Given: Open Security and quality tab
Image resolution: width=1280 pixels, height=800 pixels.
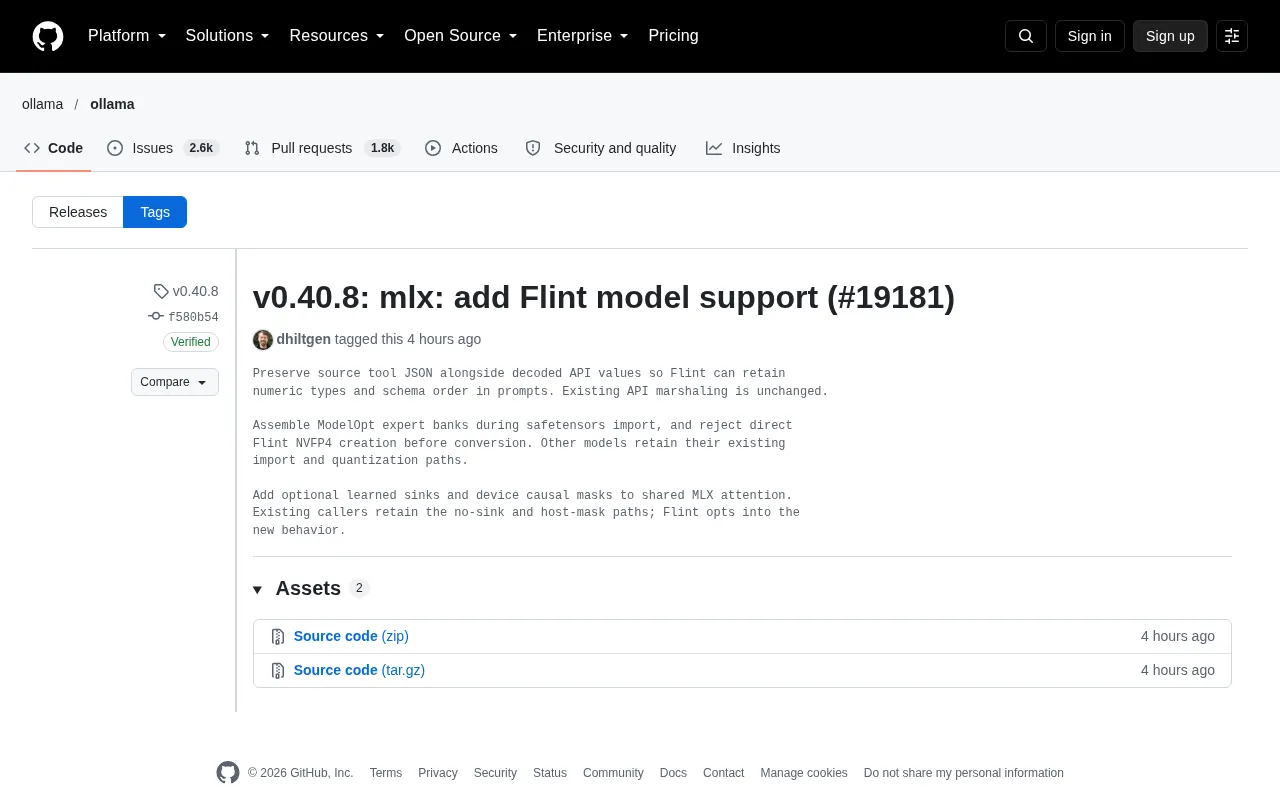Looking at the screenshot, I should (601, 148).
